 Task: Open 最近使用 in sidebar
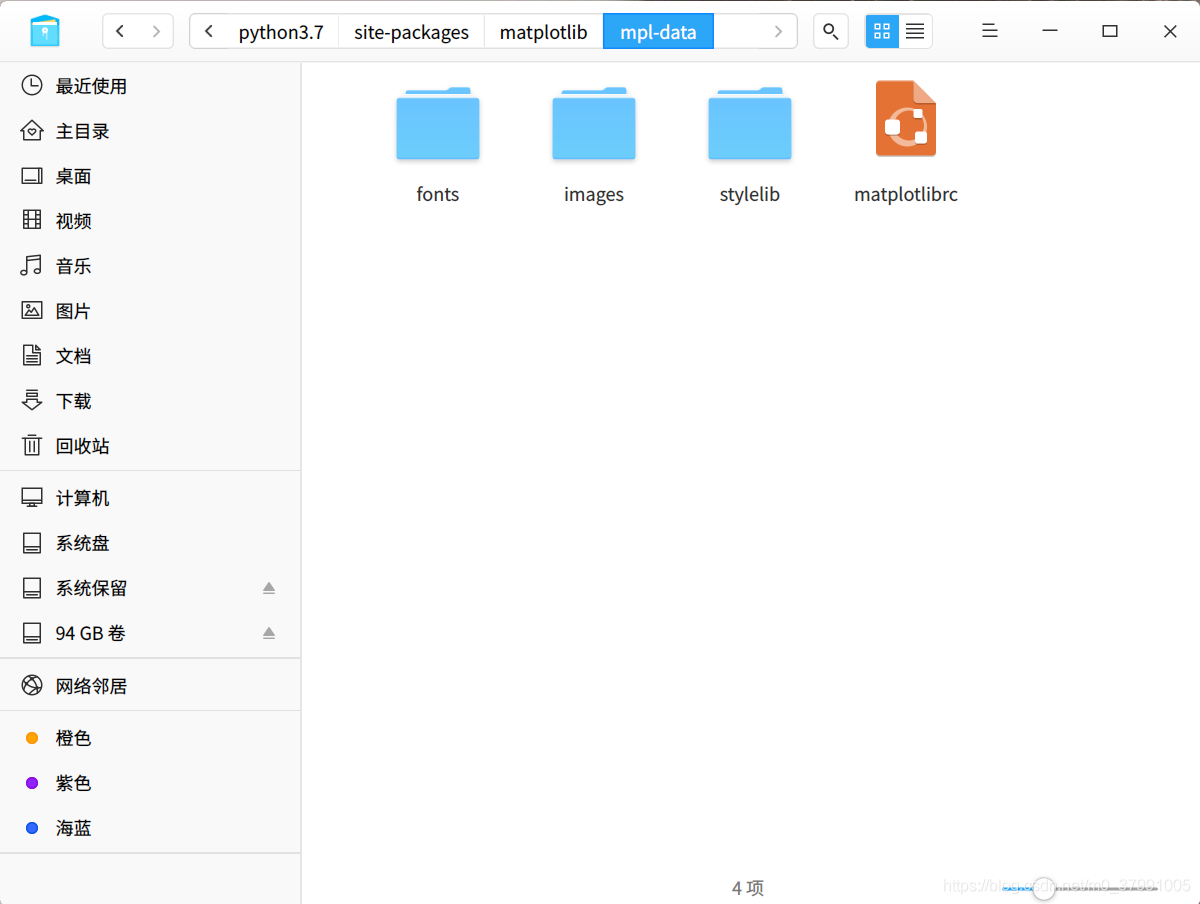click(150, 86)
